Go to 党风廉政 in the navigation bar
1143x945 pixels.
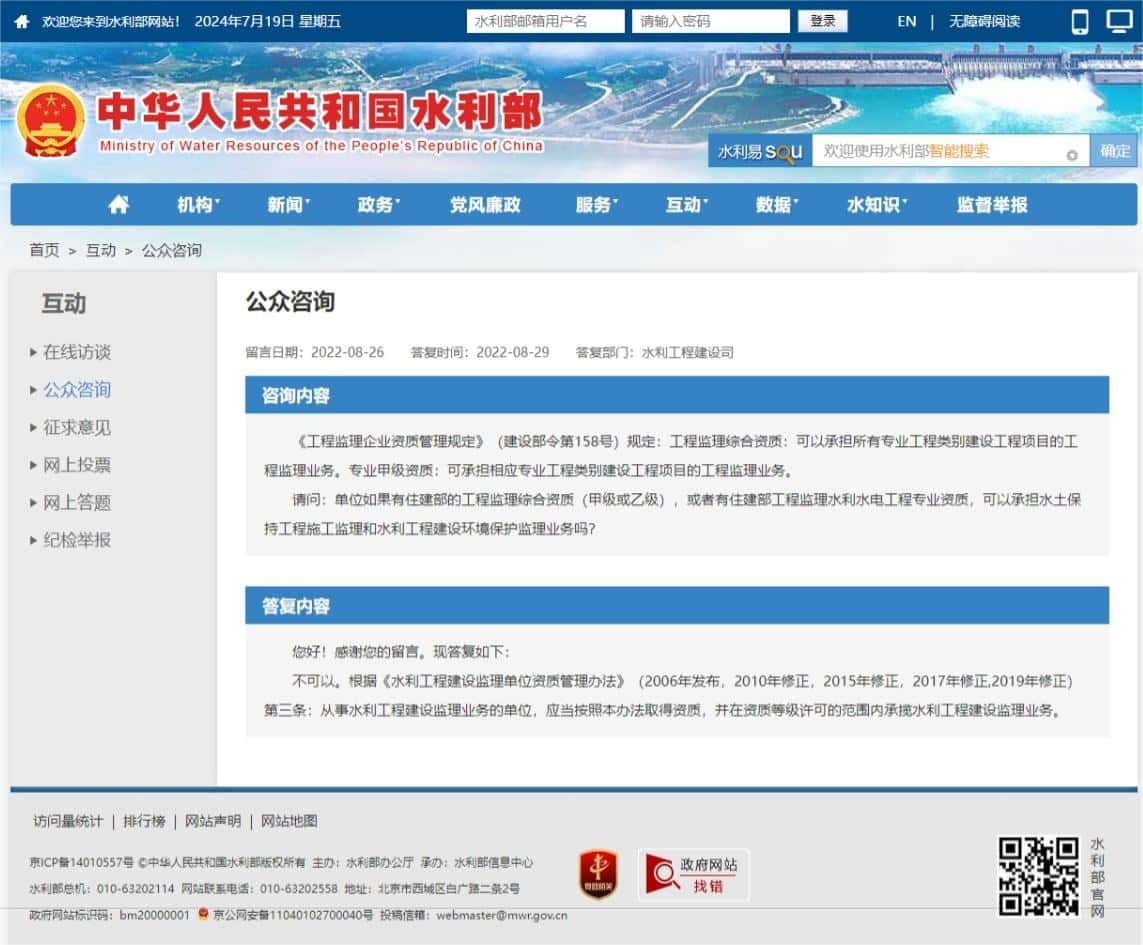click(485, 205)
